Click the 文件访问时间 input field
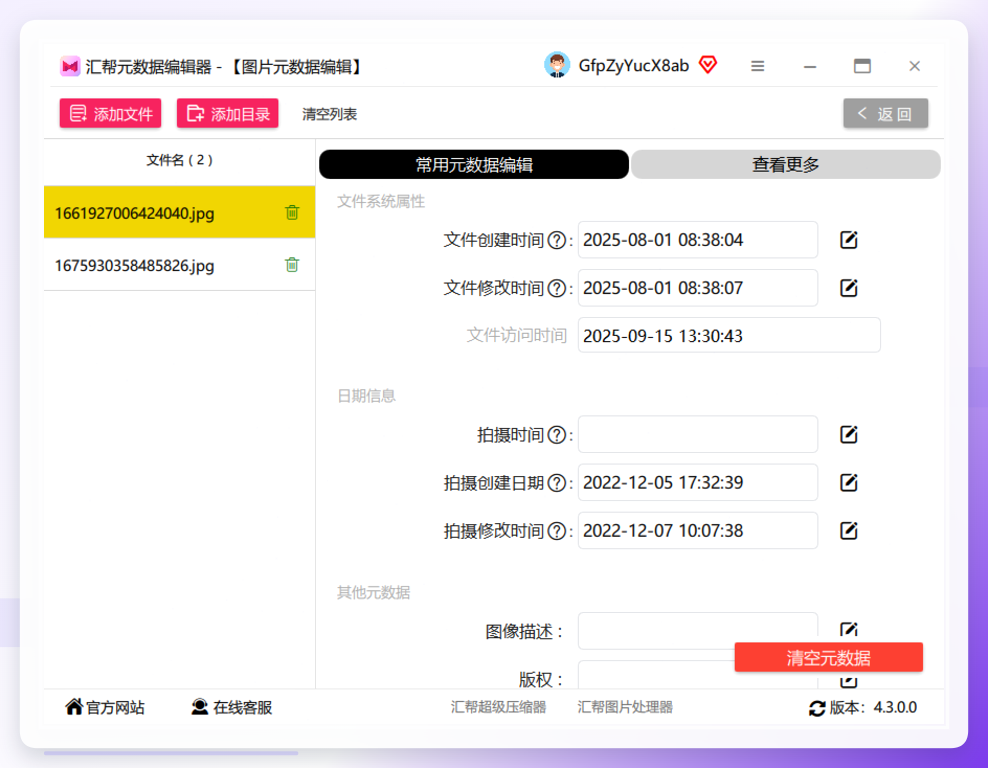The image size is (988, 768). coord(729,335)
